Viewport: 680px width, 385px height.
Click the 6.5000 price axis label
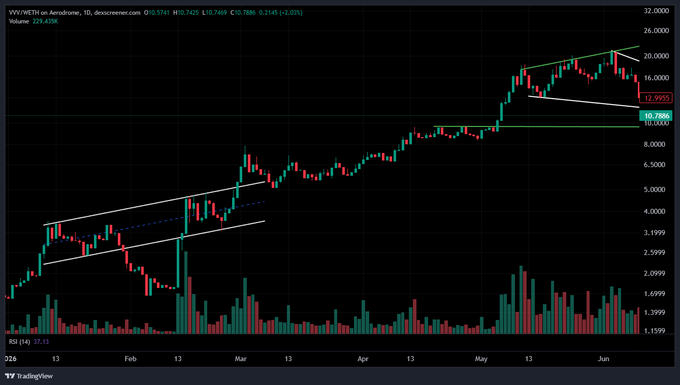654,165
